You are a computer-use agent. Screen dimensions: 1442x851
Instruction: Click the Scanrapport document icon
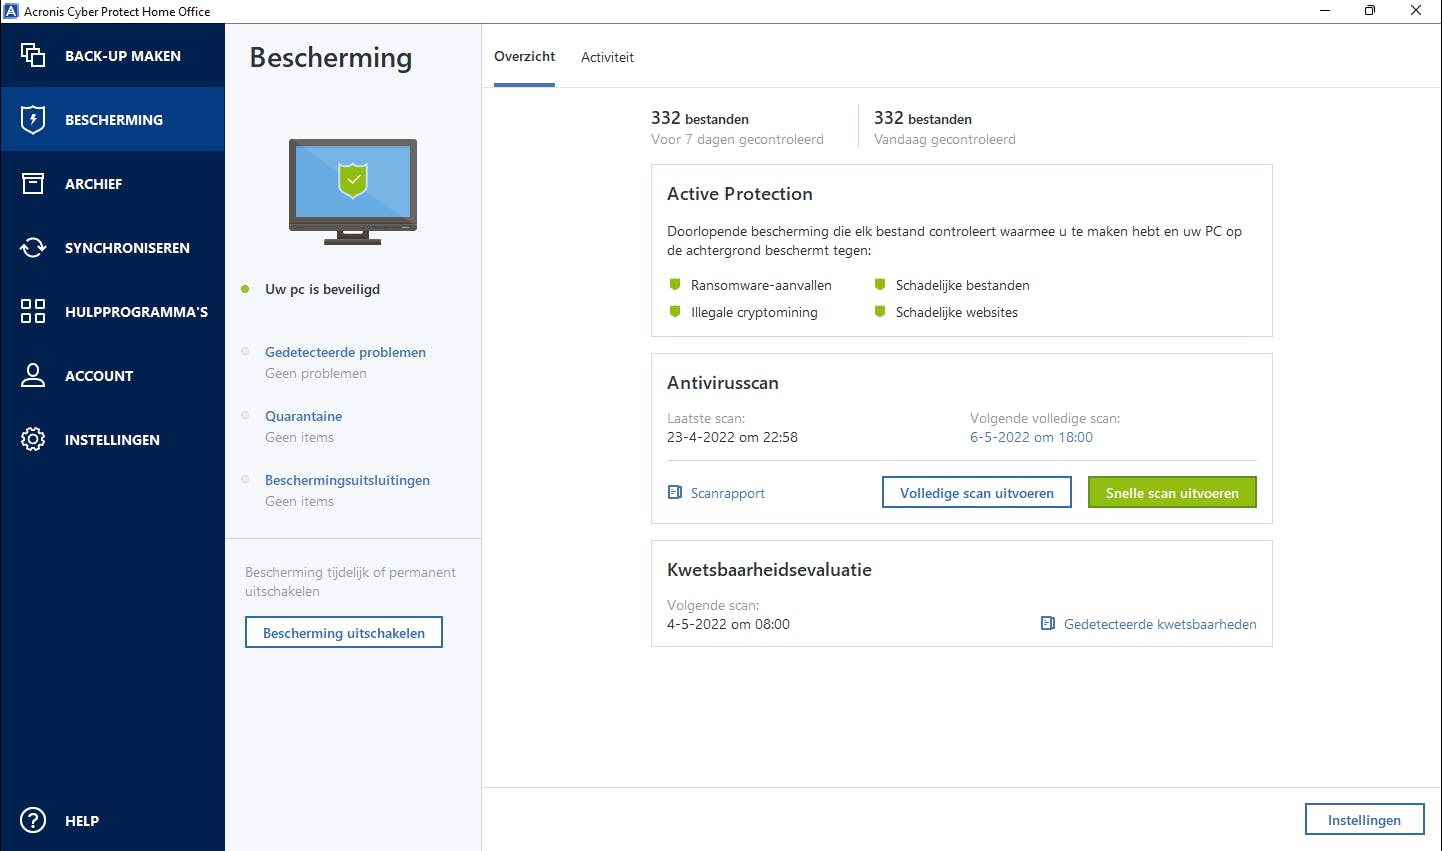tap(675, 493)
